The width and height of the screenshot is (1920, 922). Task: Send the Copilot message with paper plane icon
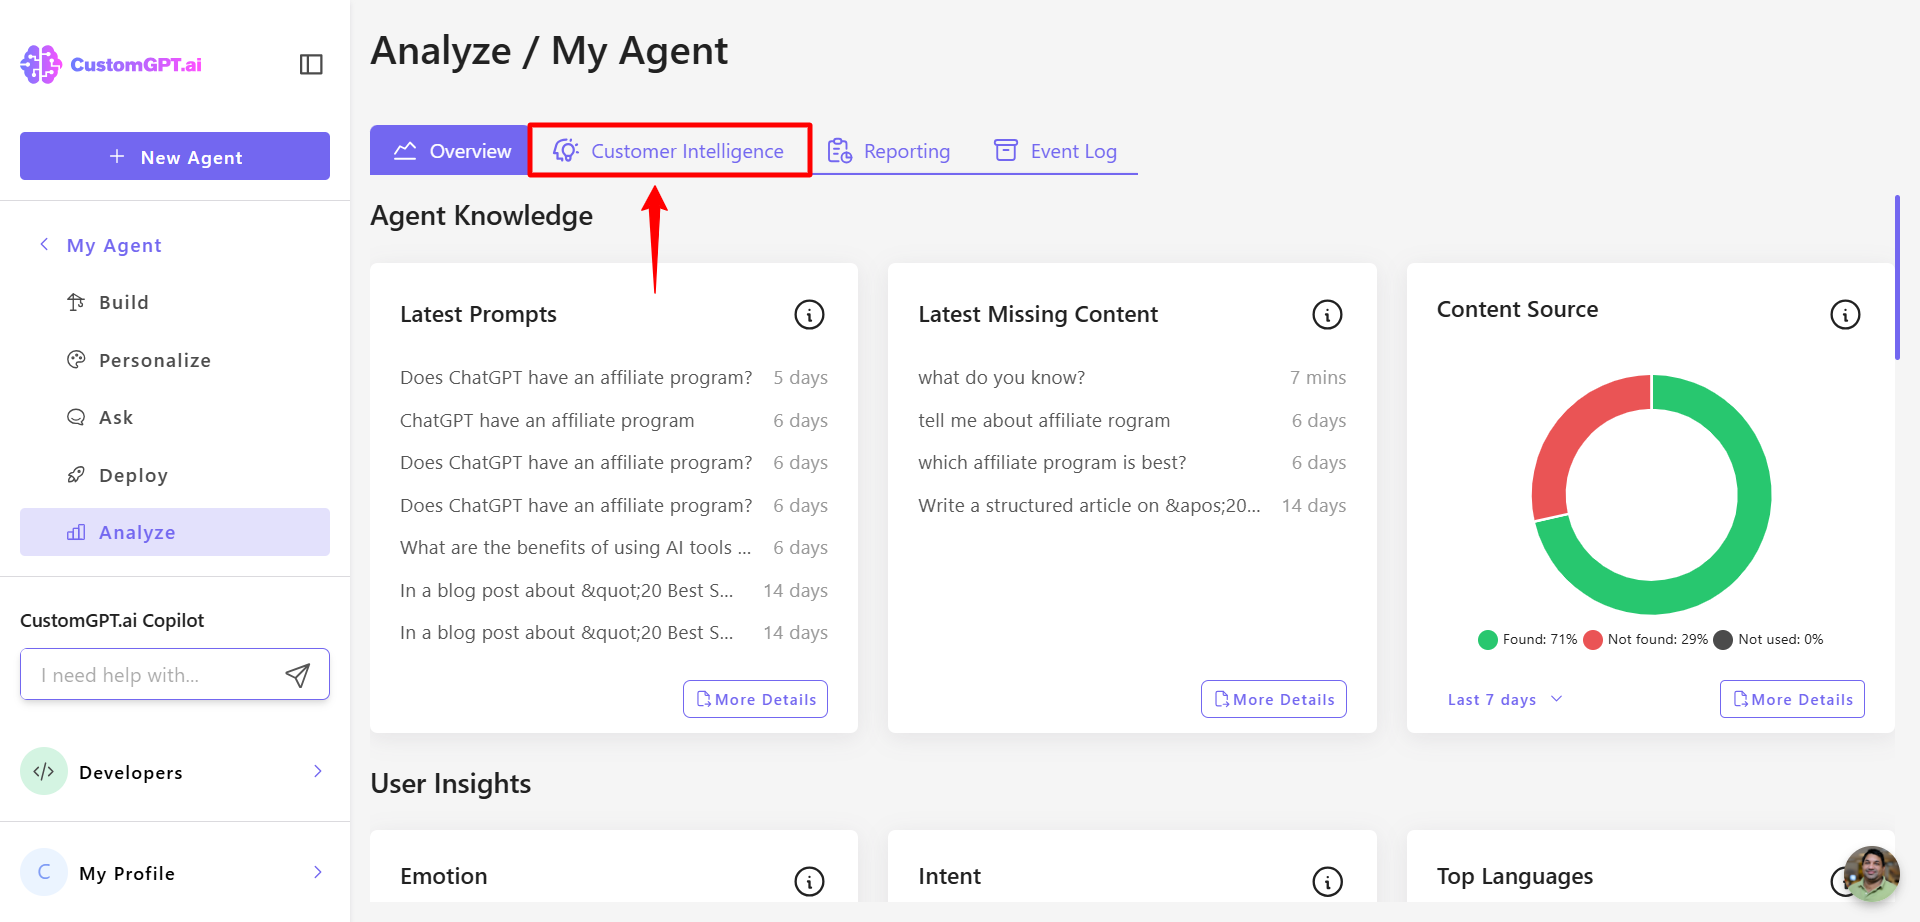pos(297,675)
